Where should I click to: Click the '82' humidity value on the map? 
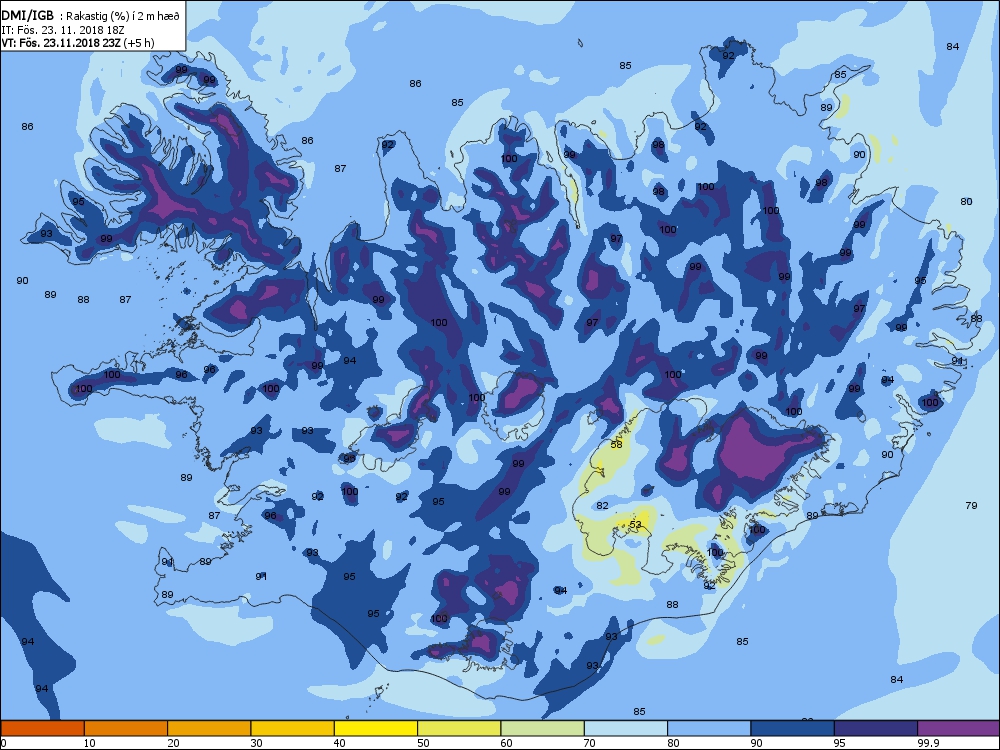tap(602, 506)
